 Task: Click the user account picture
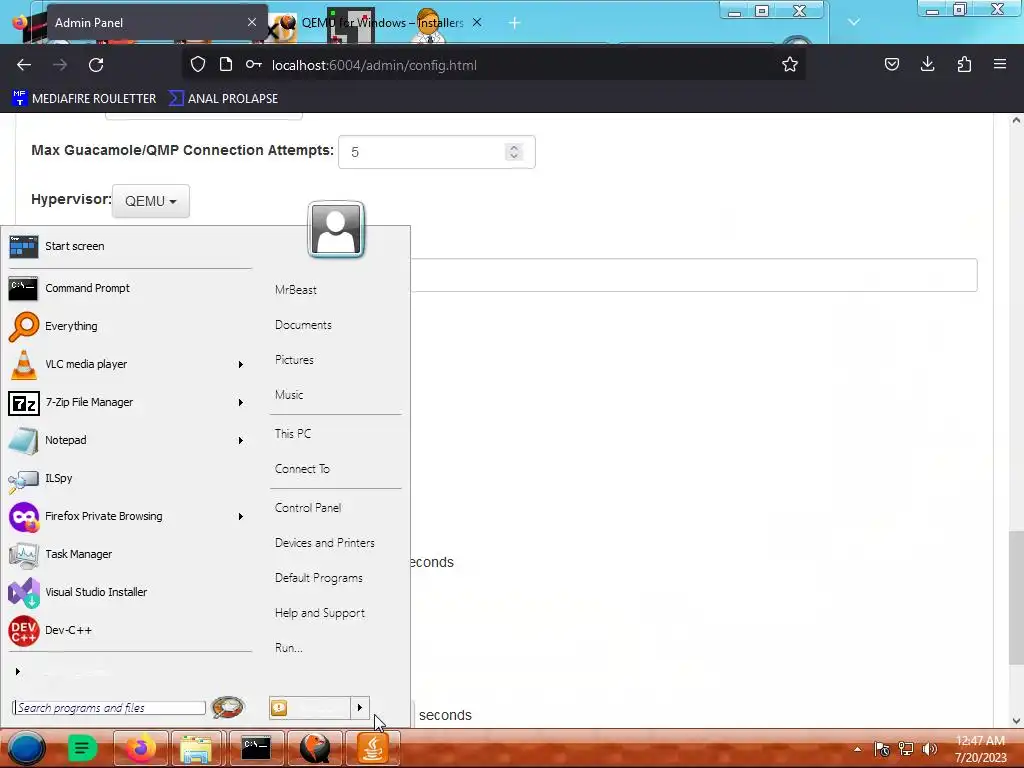pyautogui.click(x=336, y=229)
